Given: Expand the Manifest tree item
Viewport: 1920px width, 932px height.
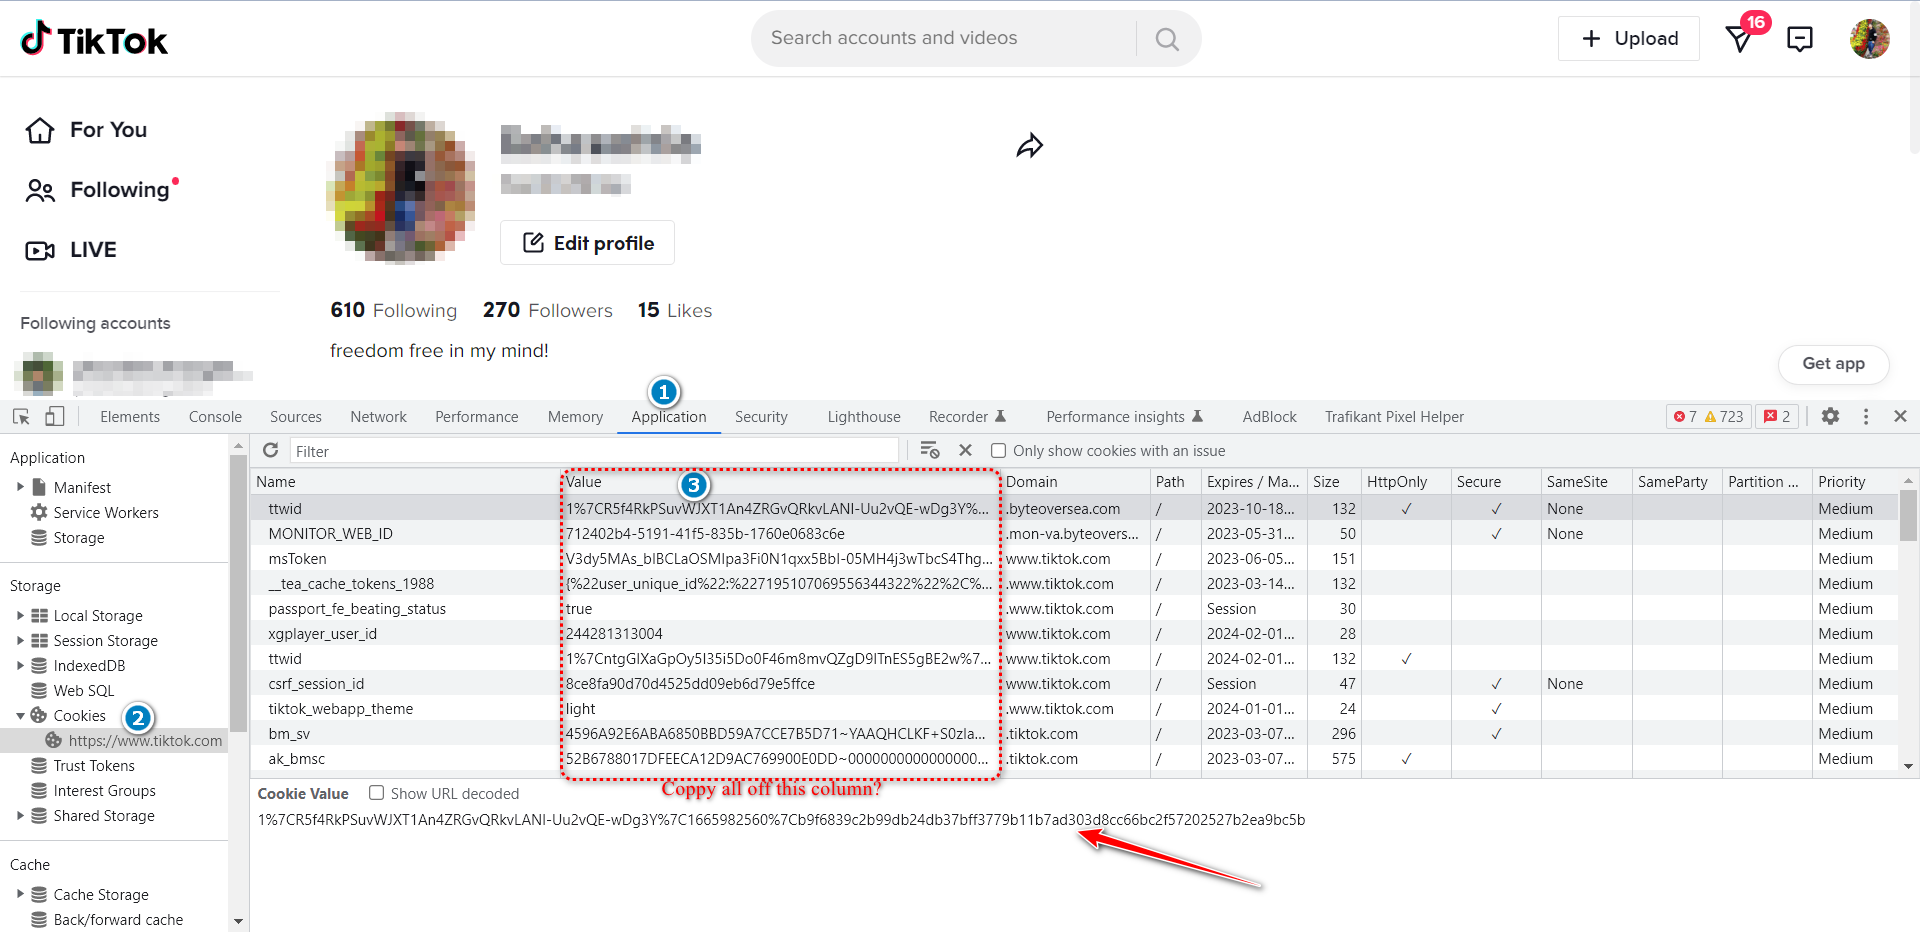Looking at the screenshot, I should tap(20, 487).
